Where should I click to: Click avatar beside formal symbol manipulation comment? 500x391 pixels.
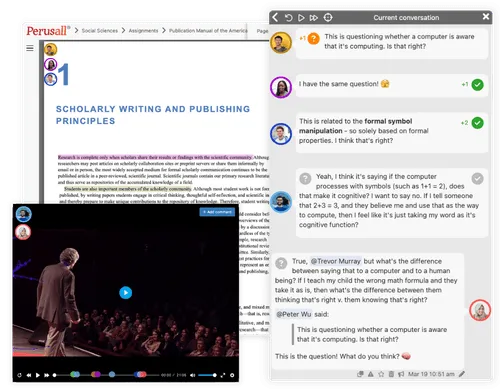coord(281,134)
